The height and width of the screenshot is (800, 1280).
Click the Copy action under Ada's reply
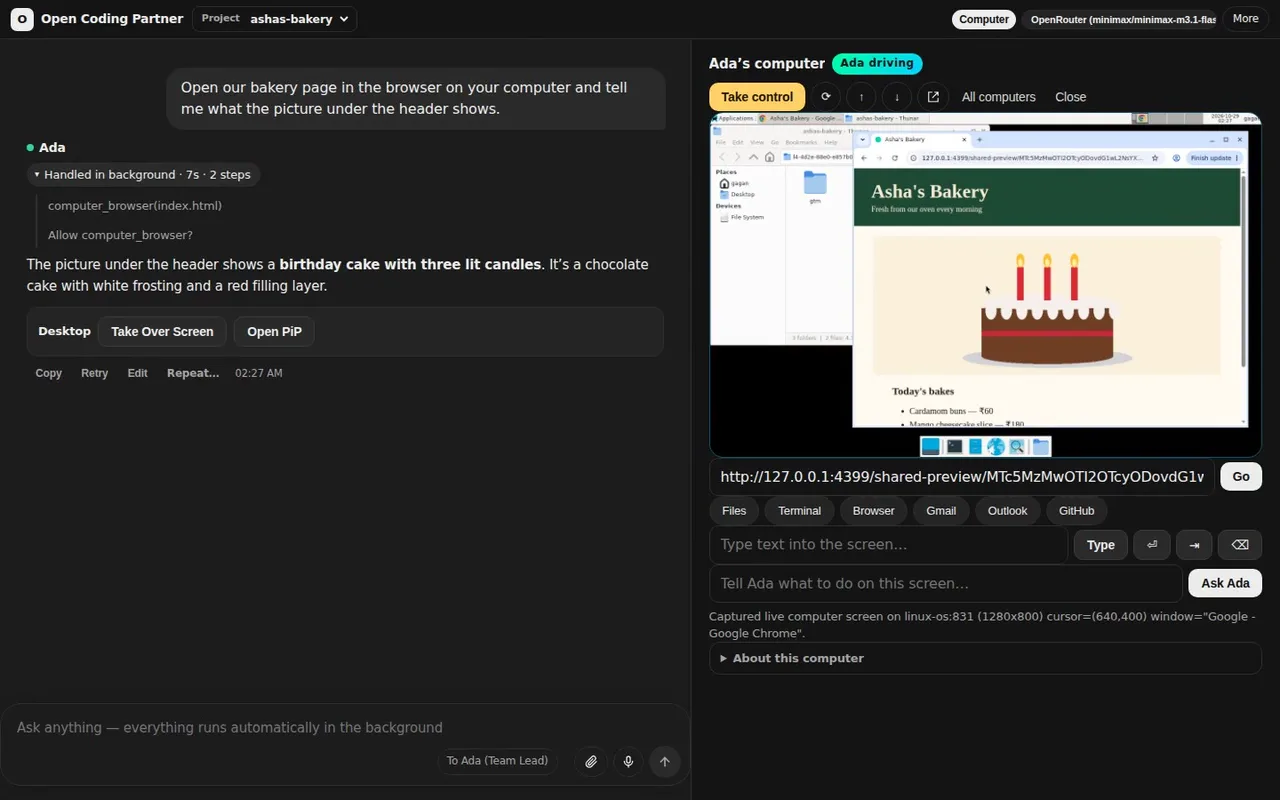click(x=49, y=373)
